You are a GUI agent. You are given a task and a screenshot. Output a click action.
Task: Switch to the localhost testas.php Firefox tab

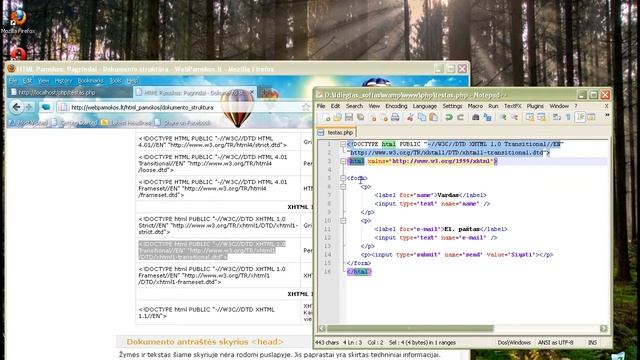click(69, 92)
